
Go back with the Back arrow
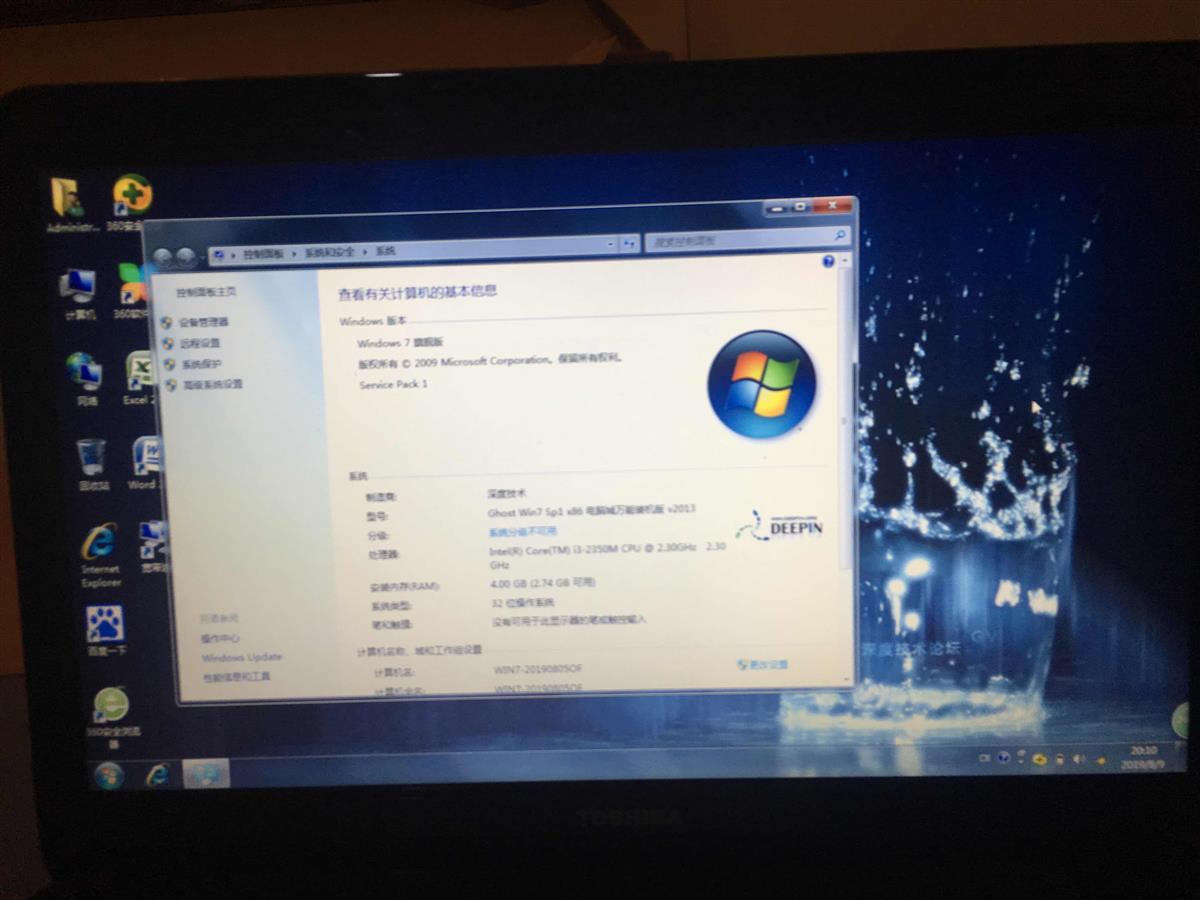[163, 257]
